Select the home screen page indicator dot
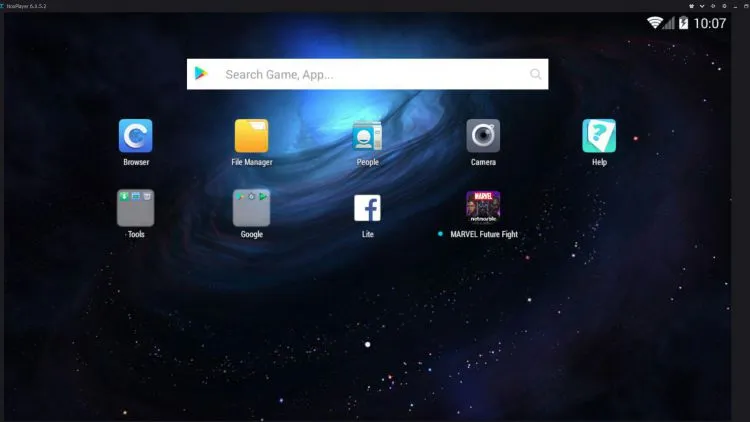Screen dimensions: 750x422 coord(367,344)
